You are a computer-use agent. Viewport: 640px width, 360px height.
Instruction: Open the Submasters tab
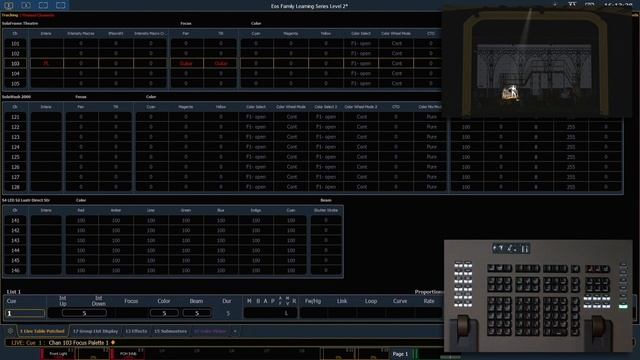tap(171, 331)
